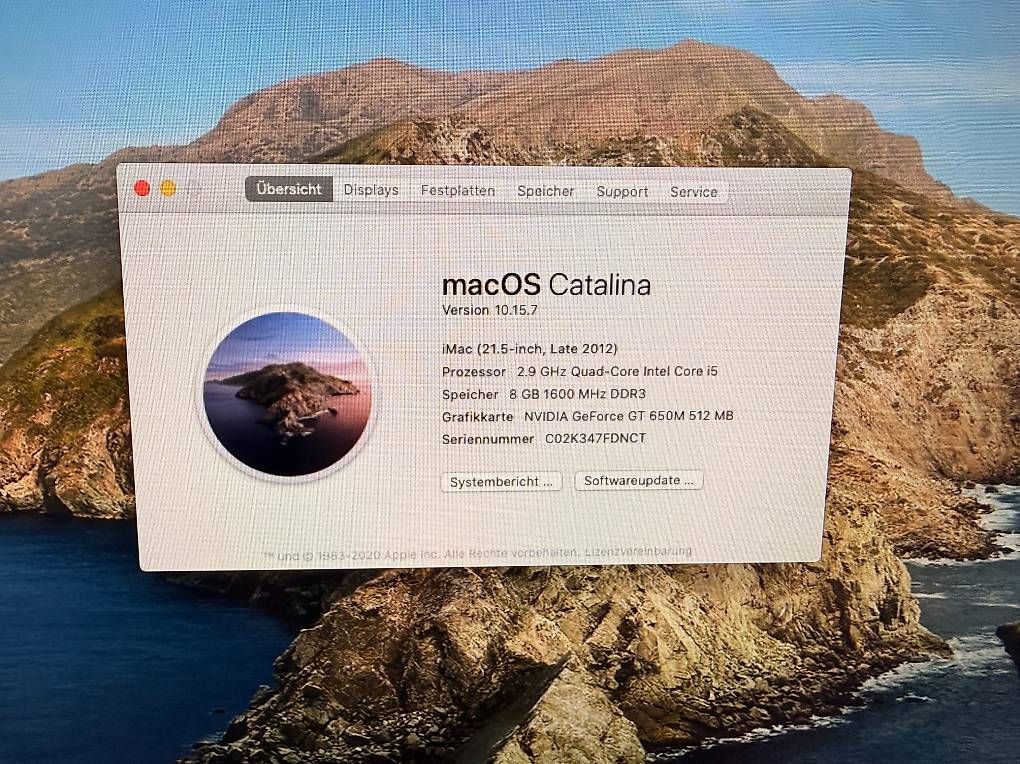Open the Lizenzvereinbarung link
The height and width of the screenshot is (764, 1020).
638,552
